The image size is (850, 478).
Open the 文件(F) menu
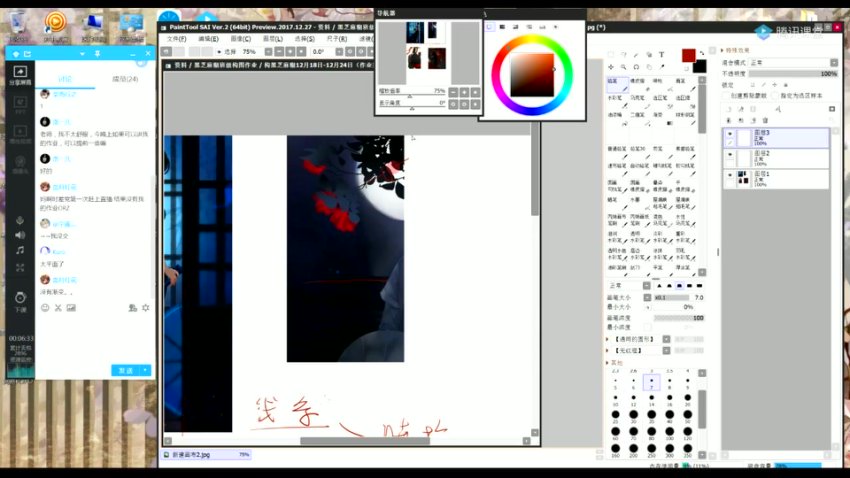(x=176, y=39)
